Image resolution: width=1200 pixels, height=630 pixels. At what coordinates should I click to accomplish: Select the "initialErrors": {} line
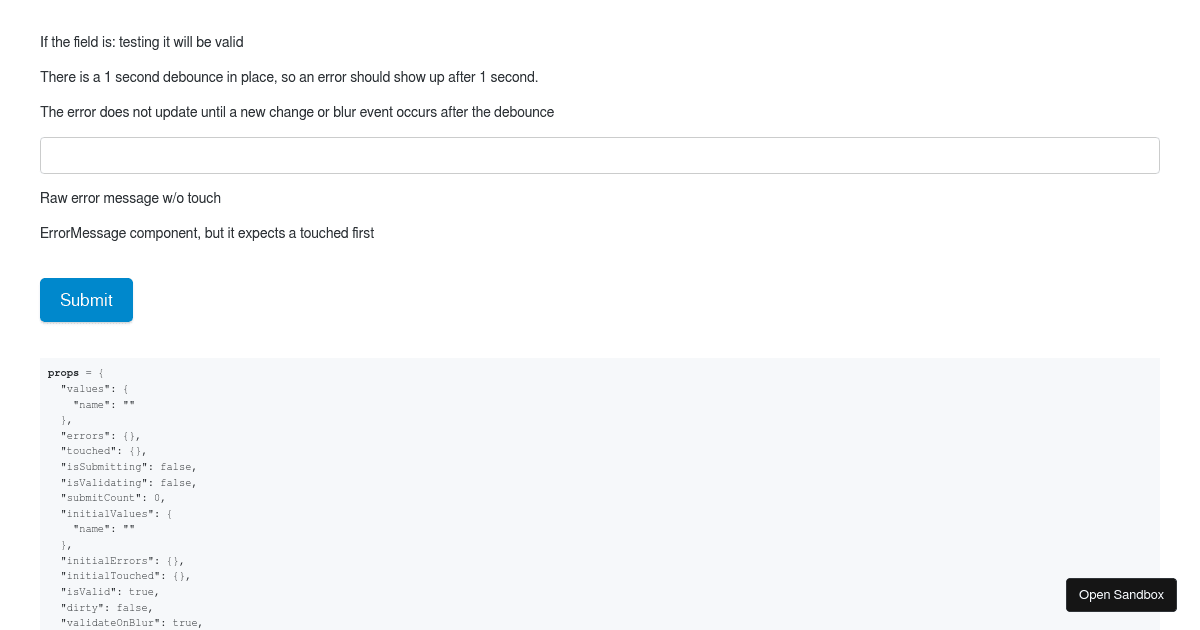[x=123, y=560]
